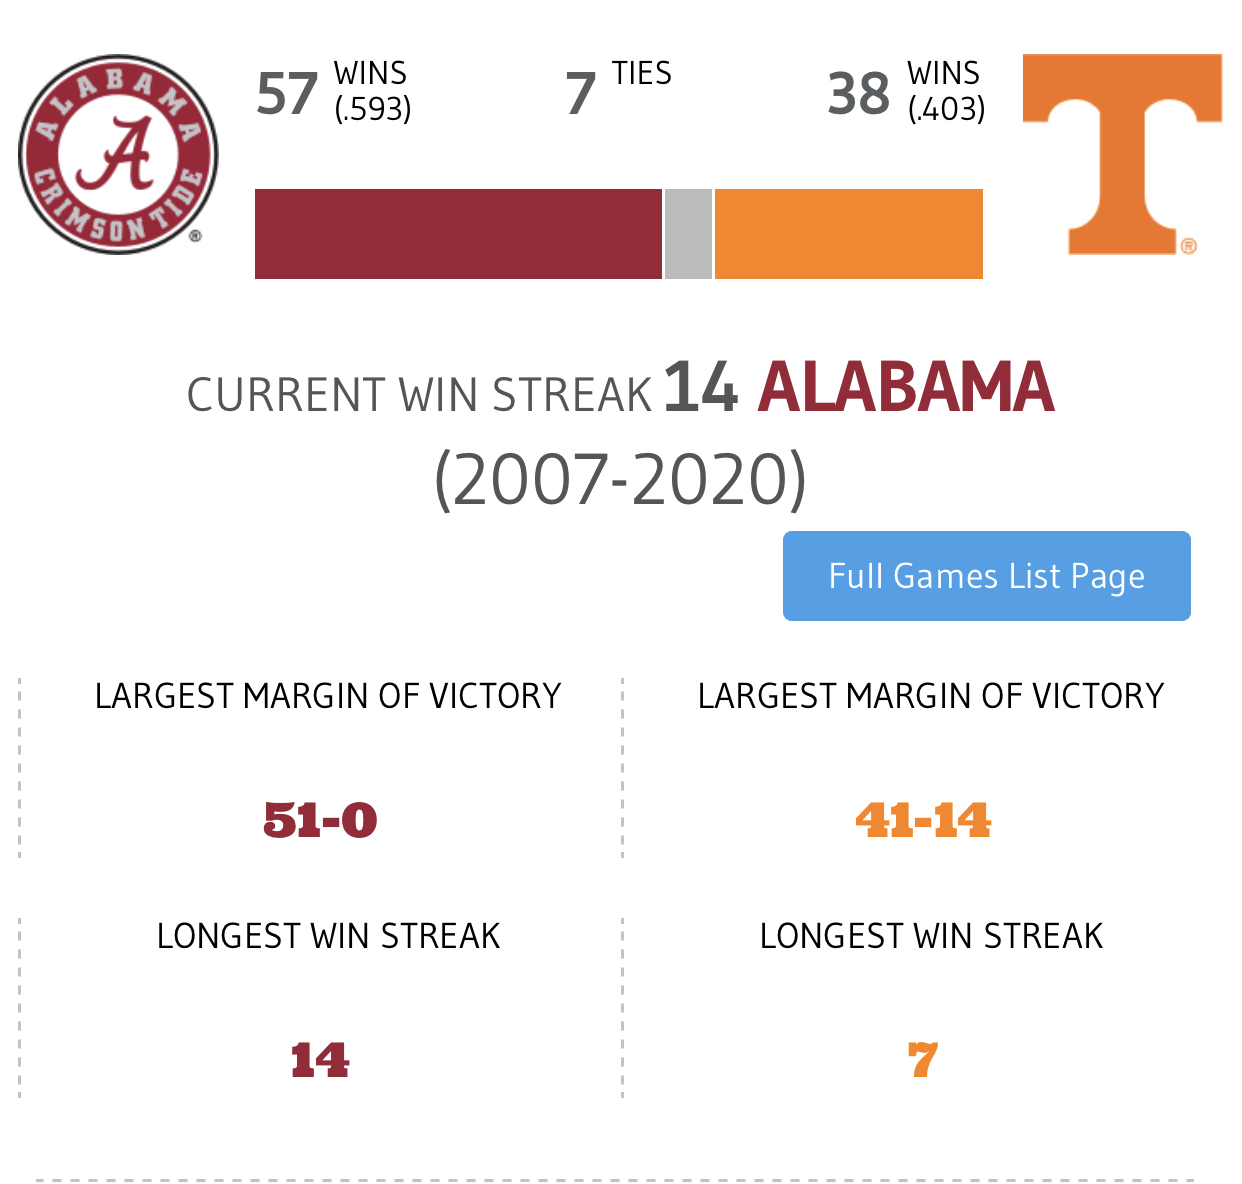Click the 7 ties number
Viewport: 1242px width, 1184px height.
click(x=581, y=94)
